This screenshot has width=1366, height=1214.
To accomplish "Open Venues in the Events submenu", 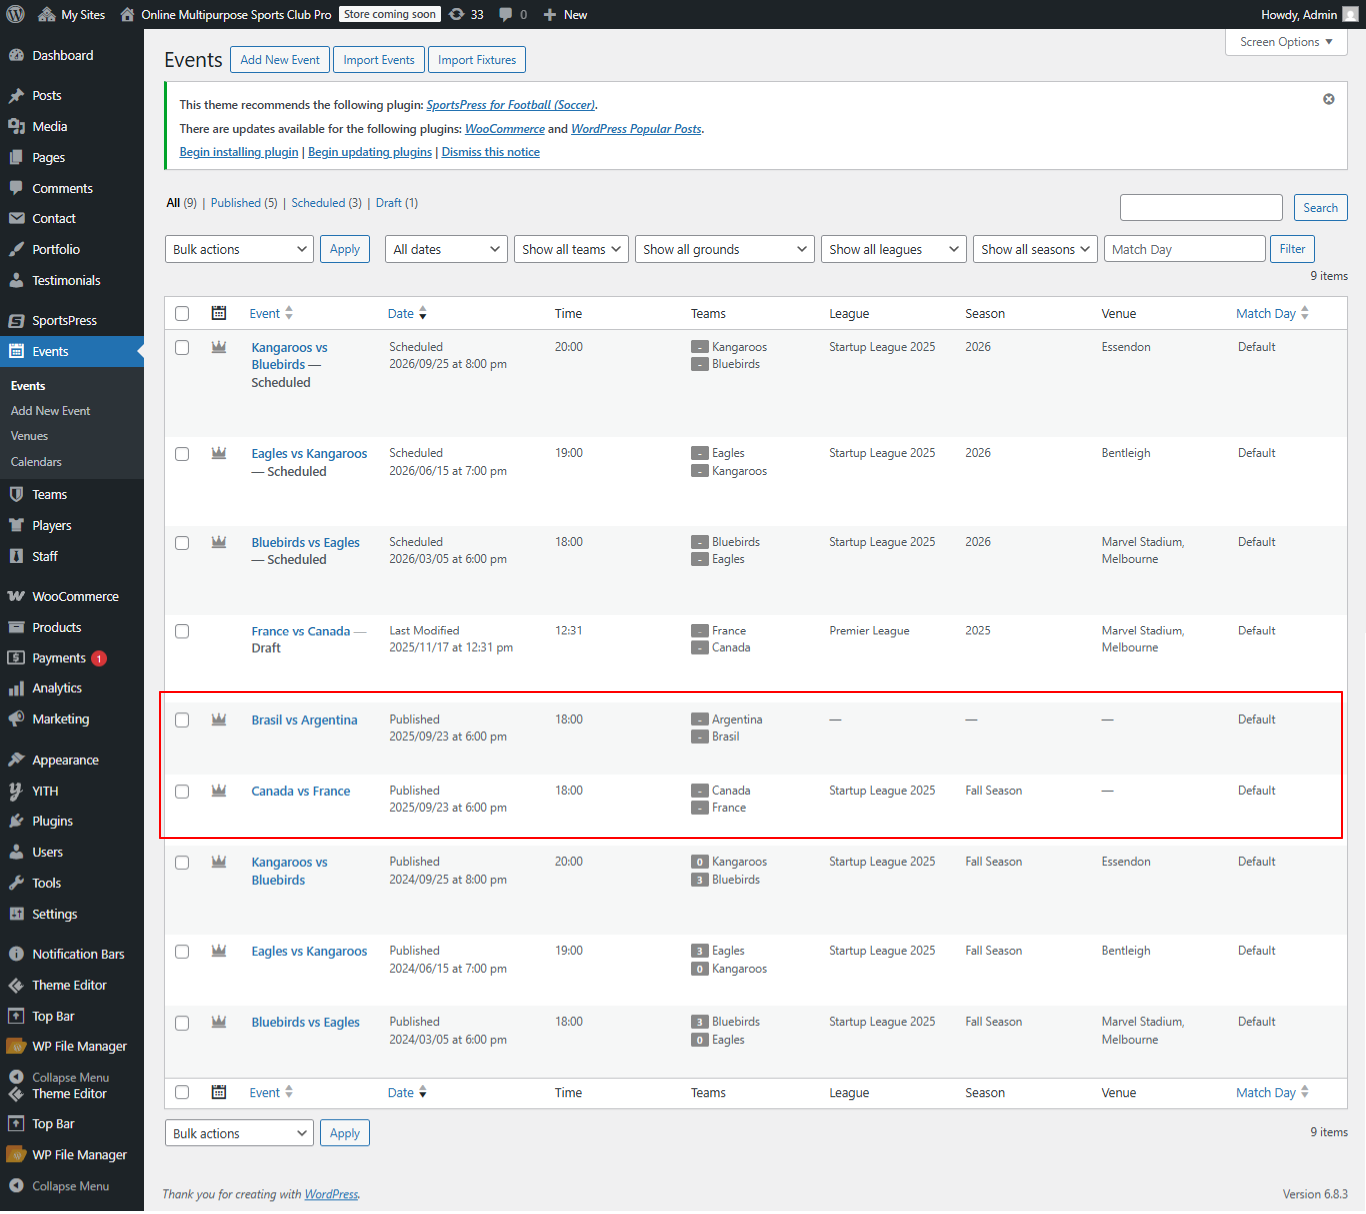I will coord(29,436).
